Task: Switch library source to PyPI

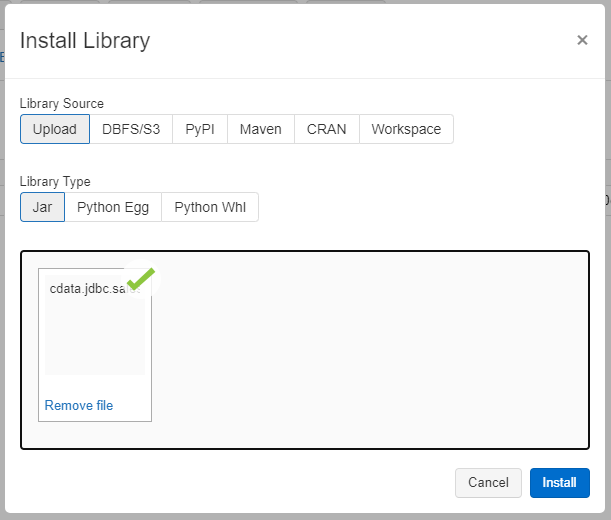Action: 200,129
